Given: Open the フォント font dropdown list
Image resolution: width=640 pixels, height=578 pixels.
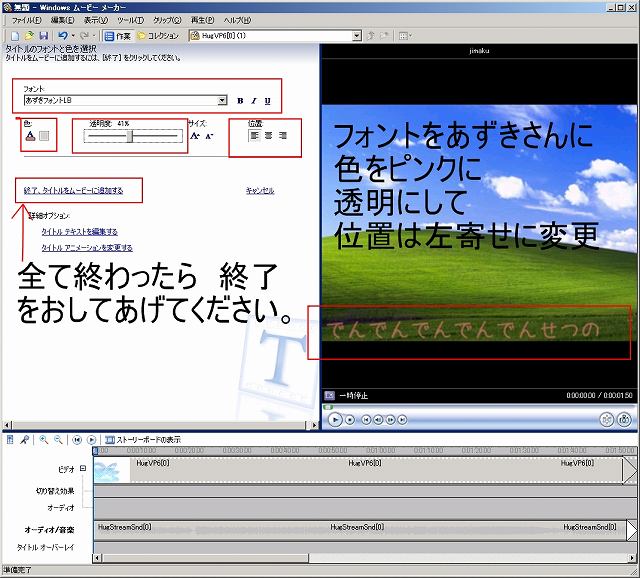Looking at the screenshot, I should 222,100.
